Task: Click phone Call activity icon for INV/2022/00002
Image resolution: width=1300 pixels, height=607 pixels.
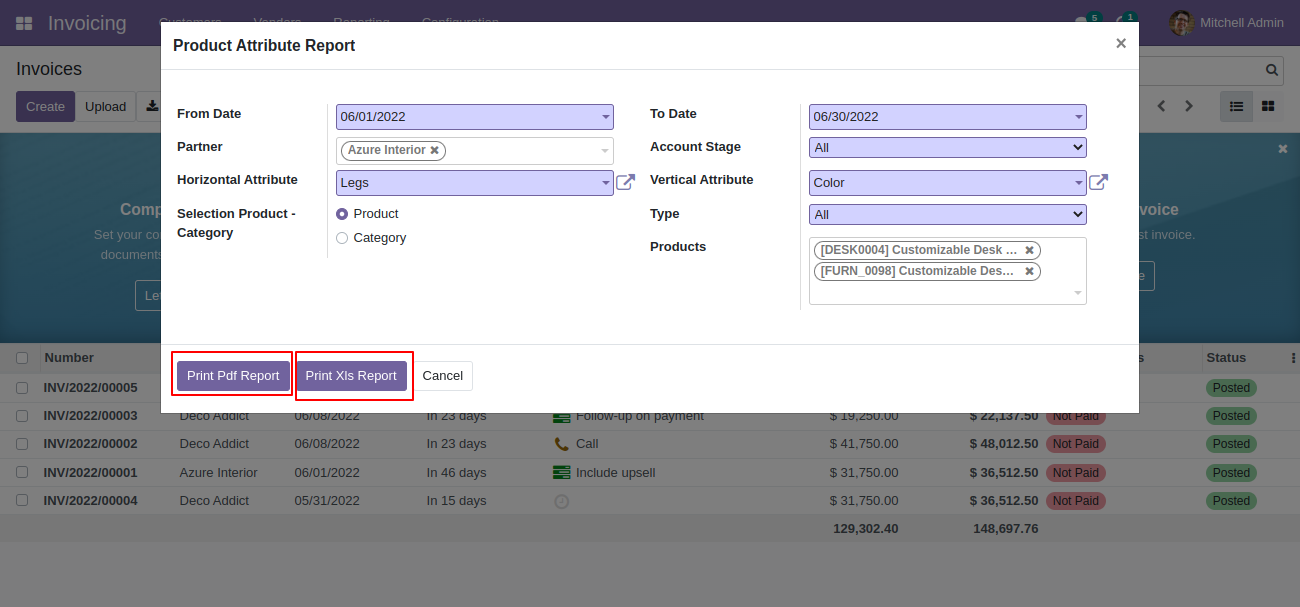Action: coord(561,443)
